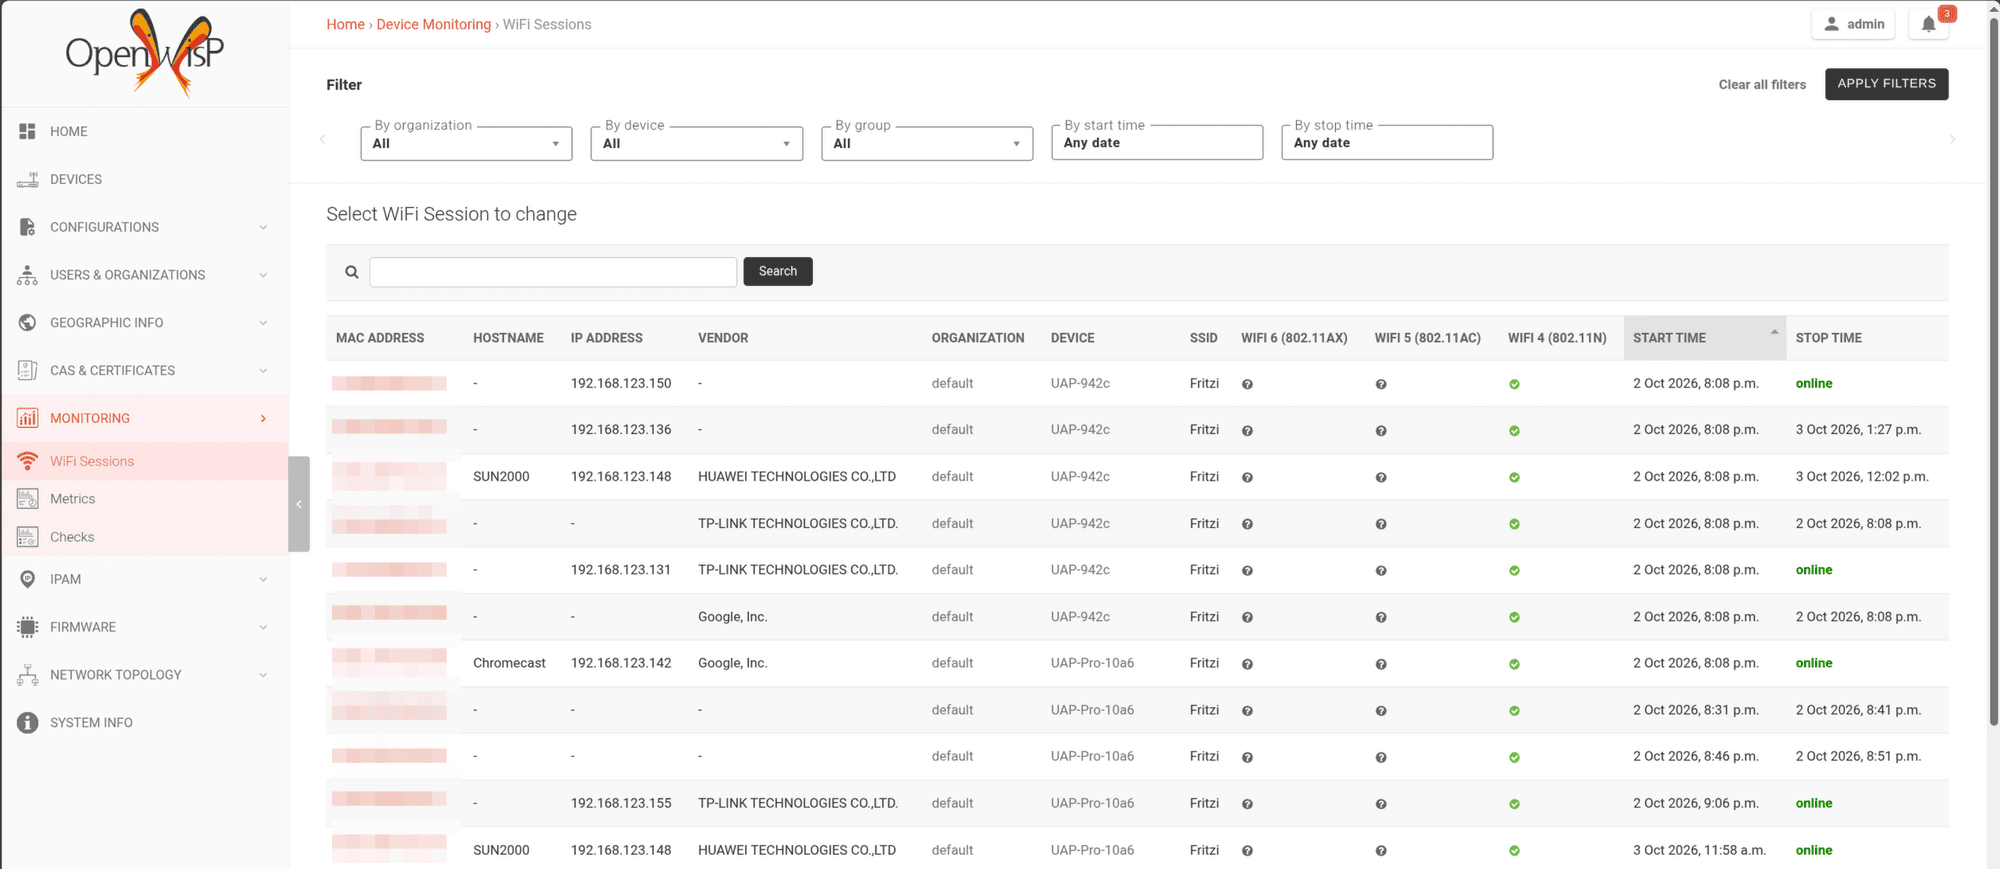
Task: Click the IP 192.168.123.142 cell
Action: 621,663
